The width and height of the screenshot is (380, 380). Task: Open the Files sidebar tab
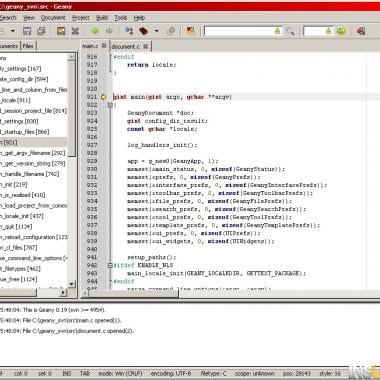(x=28, y=46)
